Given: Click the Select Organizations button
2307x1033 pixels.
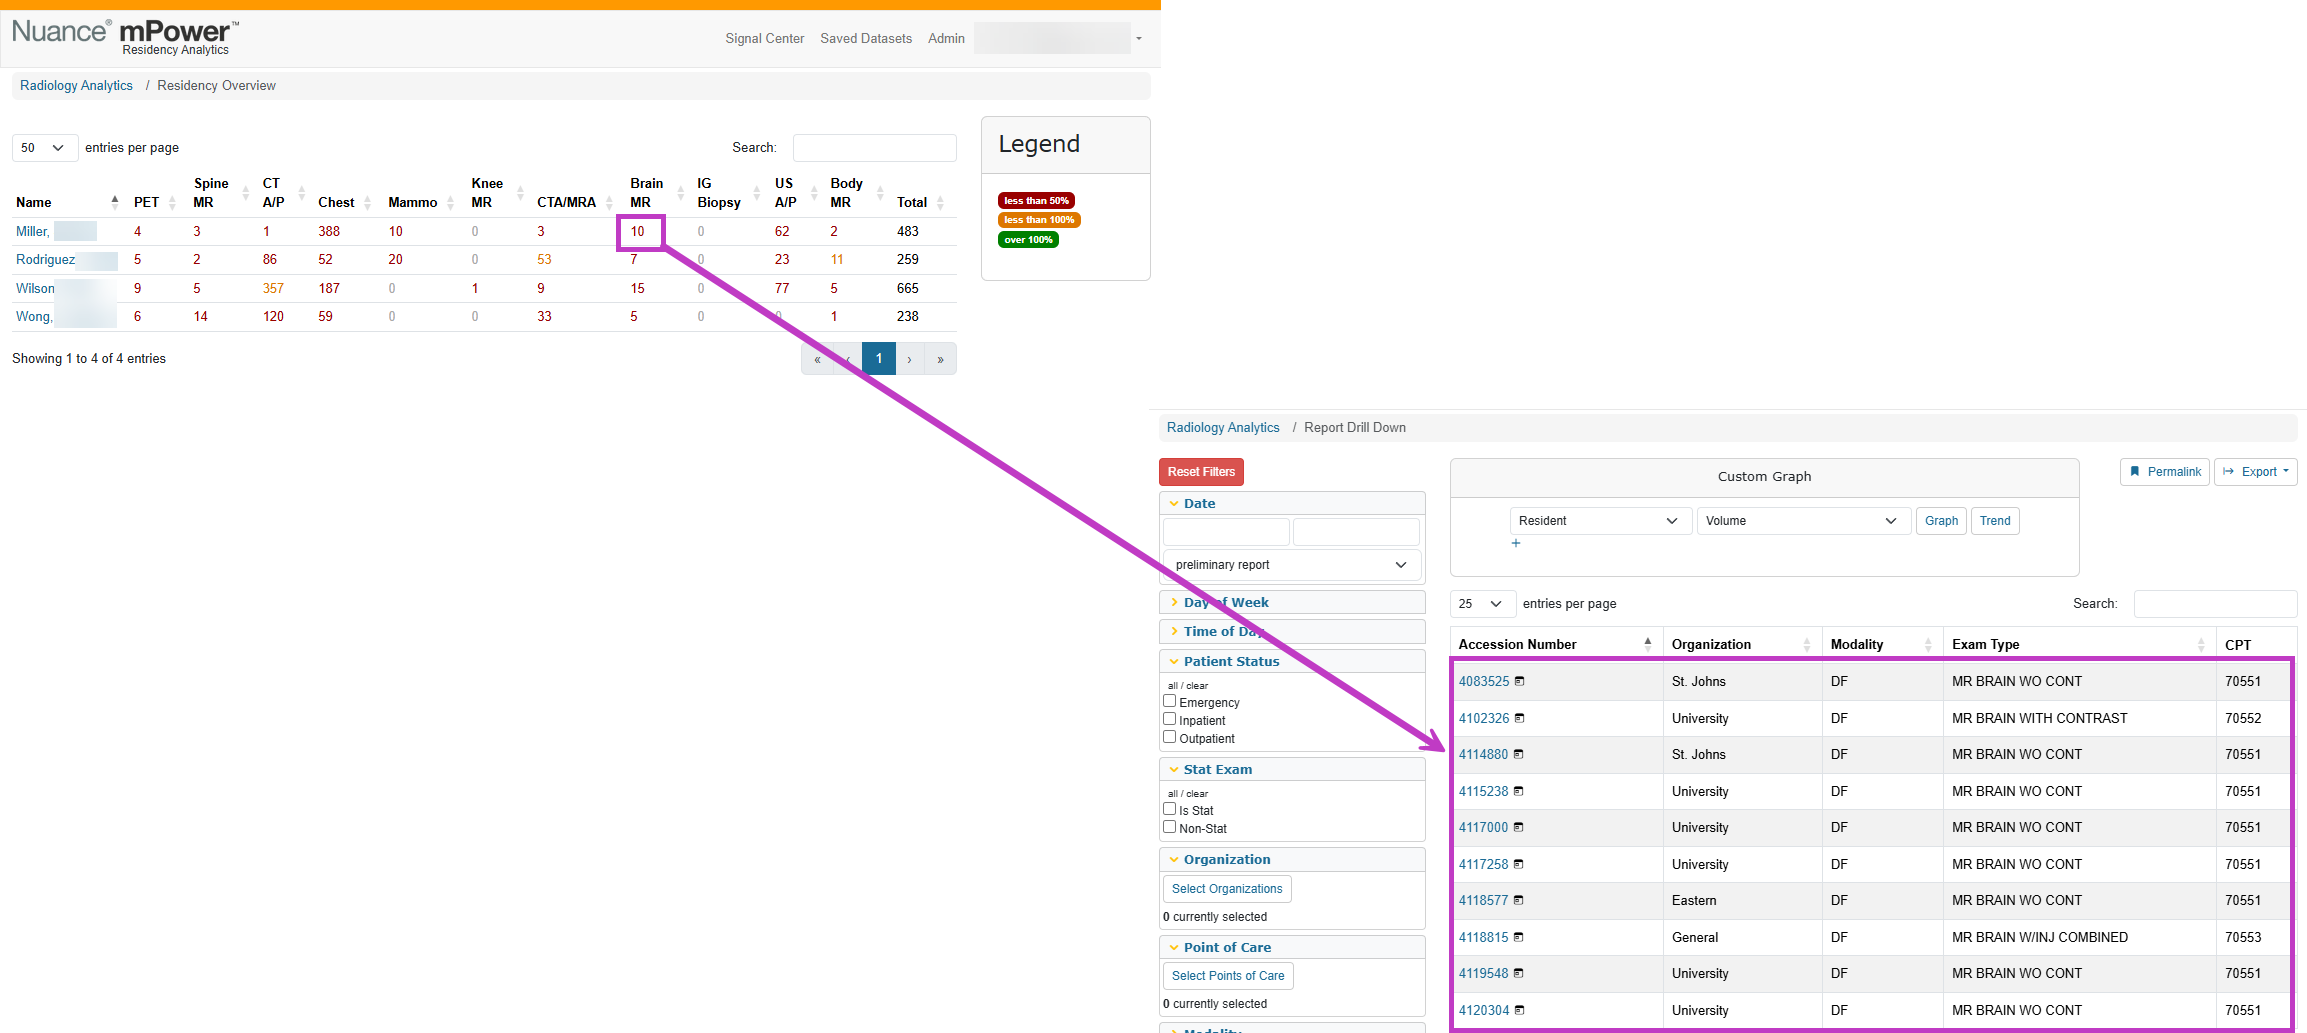Looking at the screenshot, I should (x=1227, y=889).
